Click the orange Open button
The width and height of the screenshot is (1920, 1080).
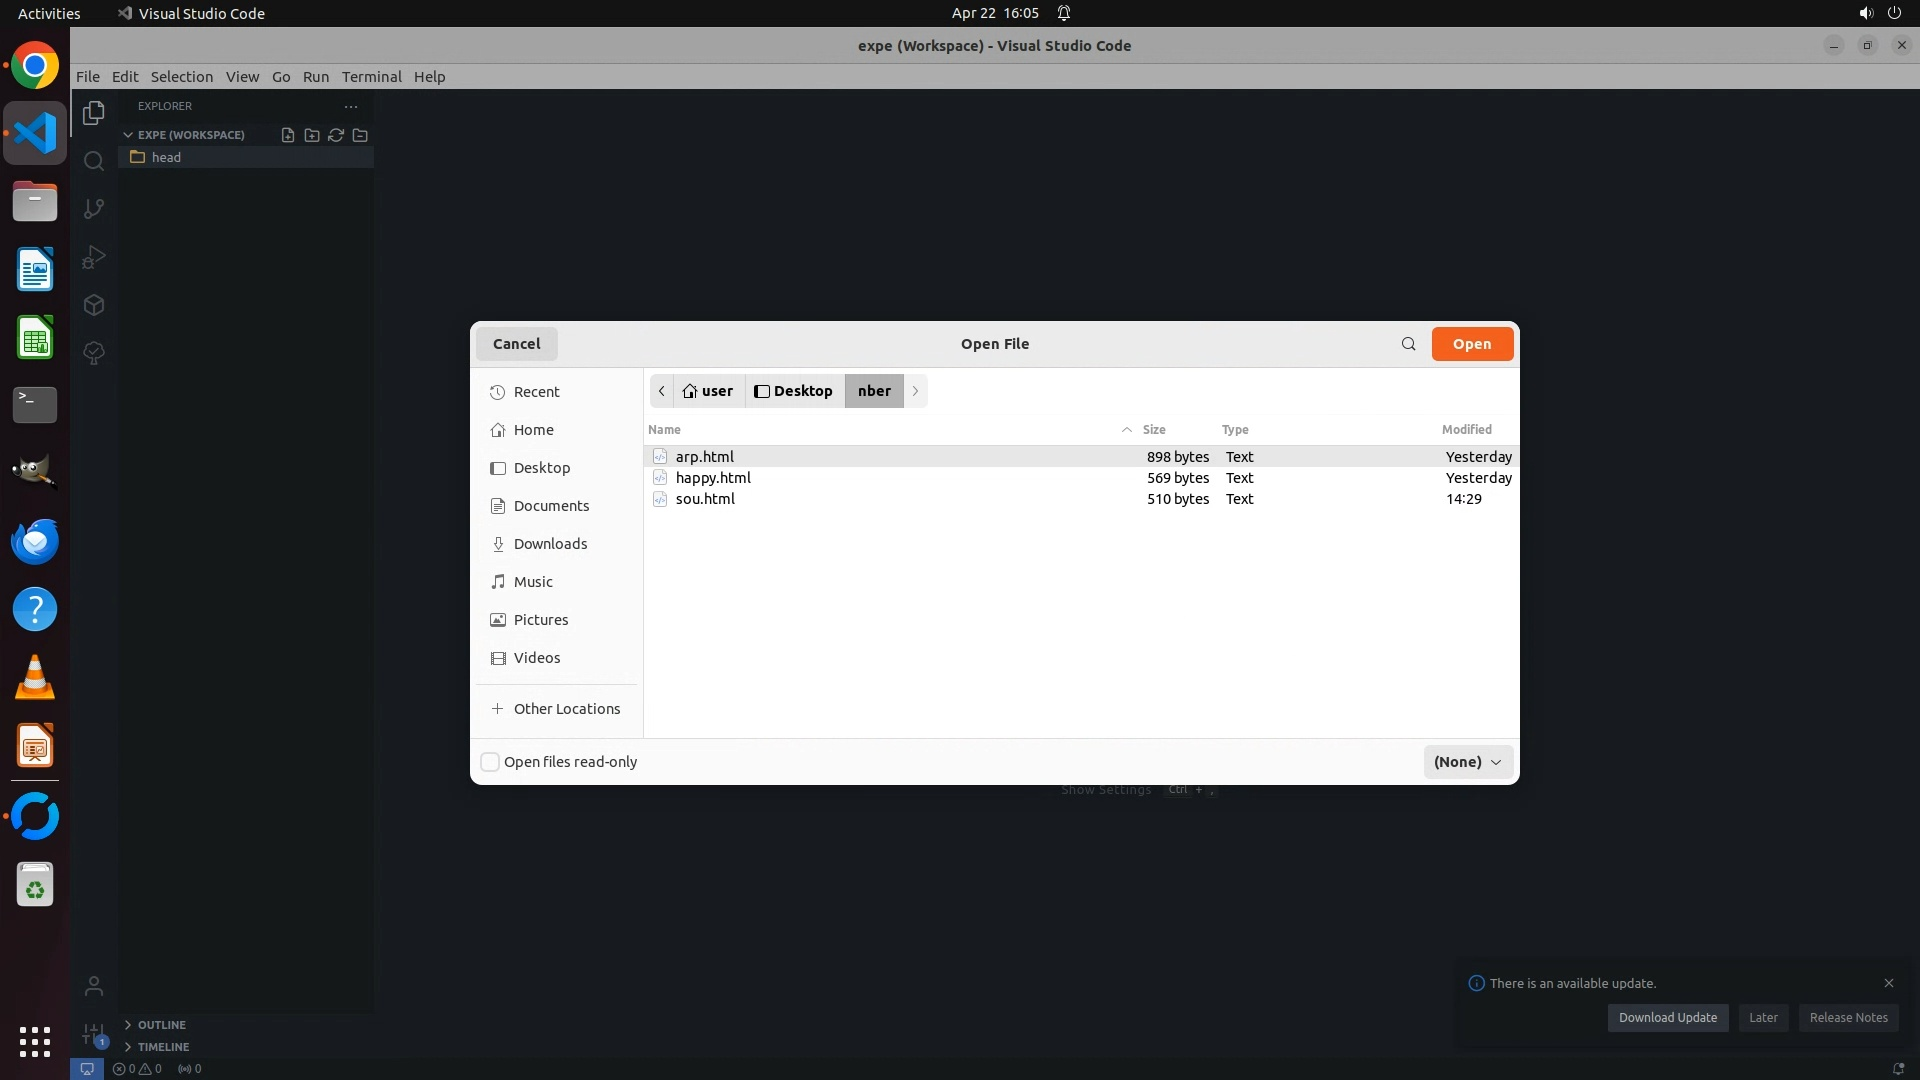(1471, 344)
